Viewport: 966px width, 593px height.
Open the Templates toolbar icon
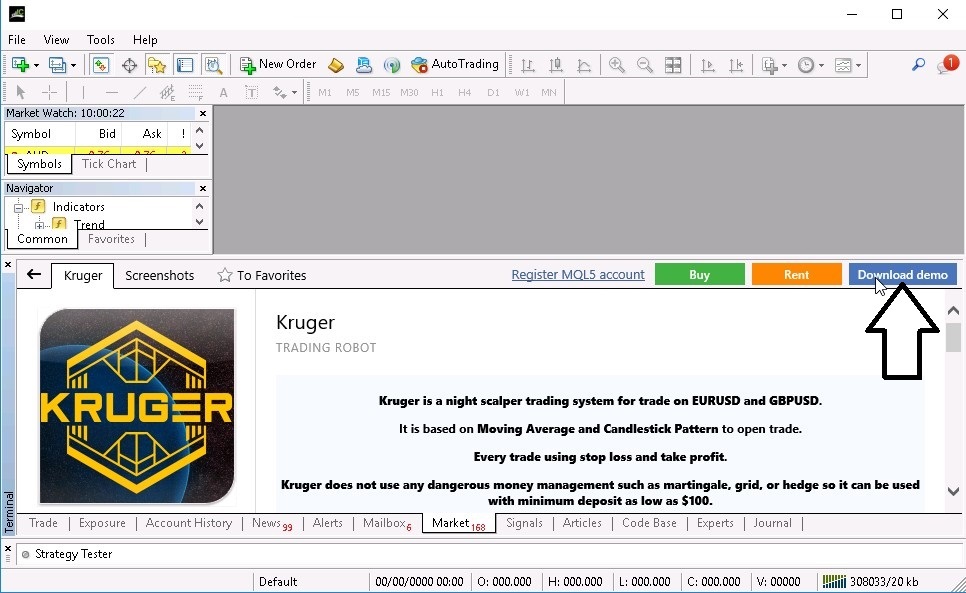pyautogui.click(x=843, y=65)
